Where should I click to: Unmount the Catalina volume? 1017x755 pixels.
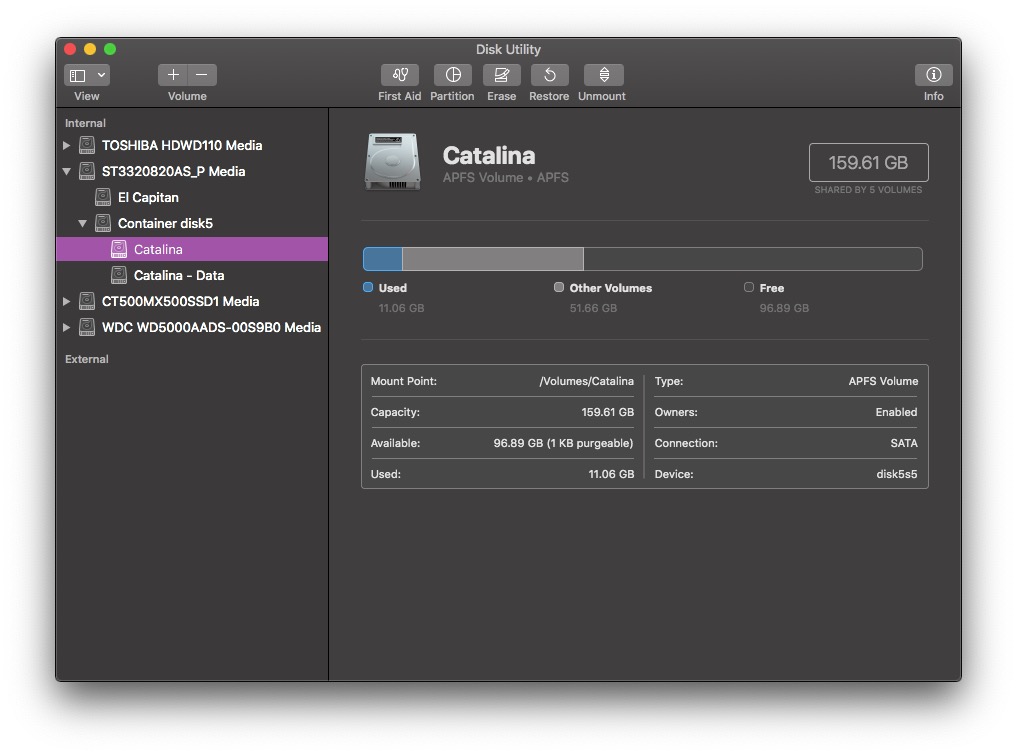603,75
